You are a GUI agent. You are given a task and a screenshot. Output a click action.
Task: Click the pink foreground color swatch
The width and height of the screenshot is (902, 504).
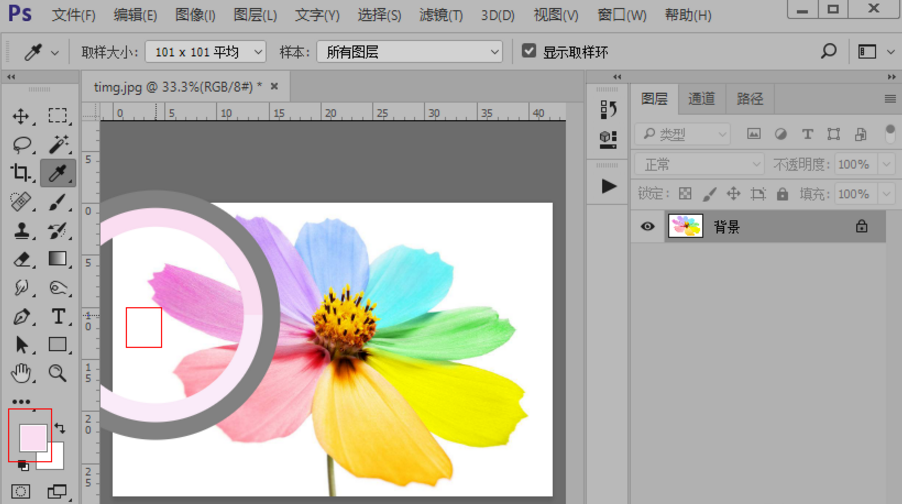pos(32,437)
